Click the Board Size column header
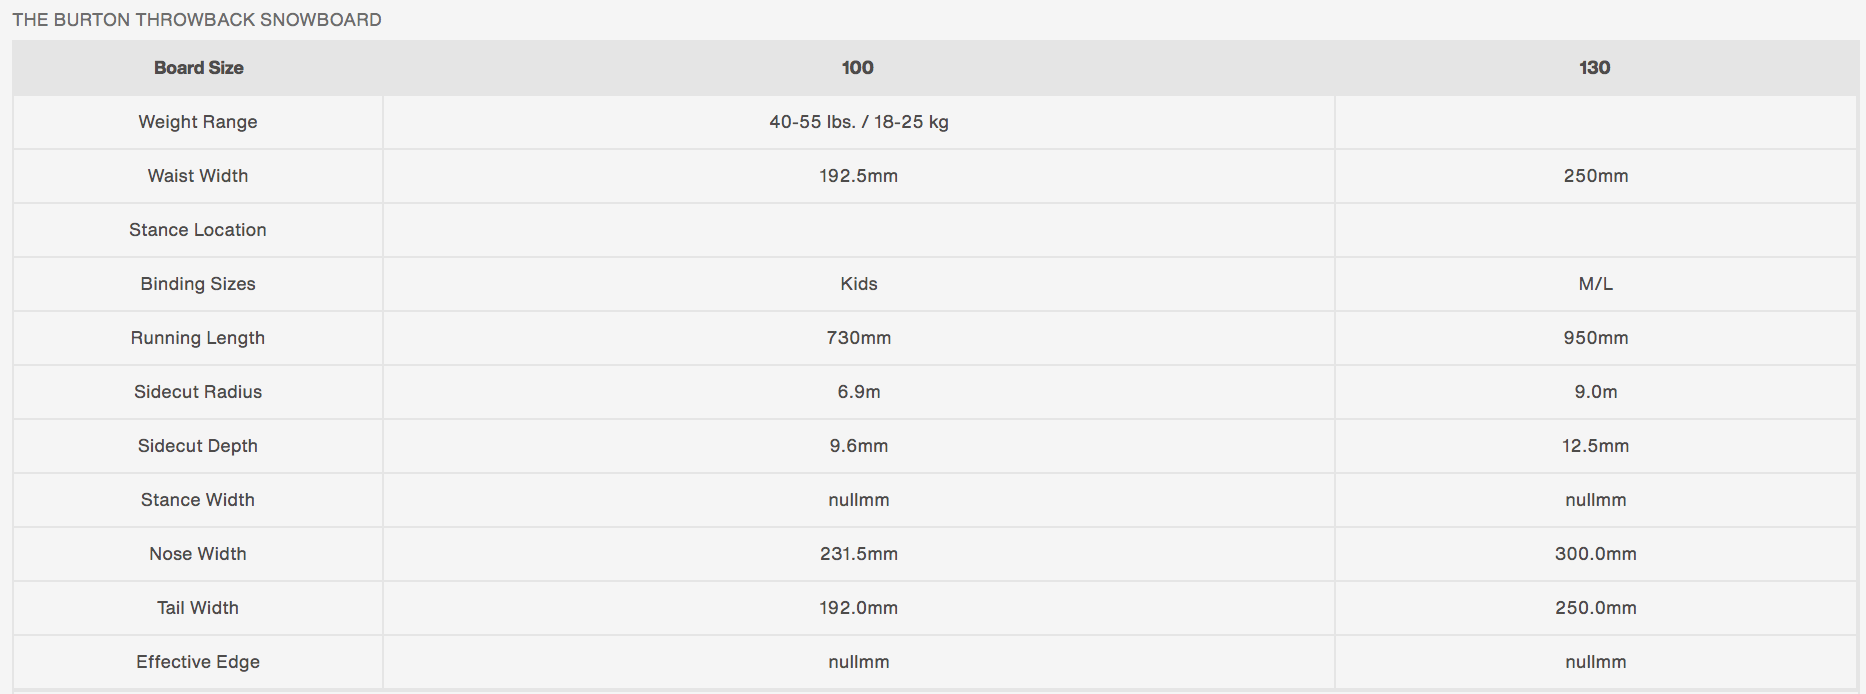 click(198, 68)
